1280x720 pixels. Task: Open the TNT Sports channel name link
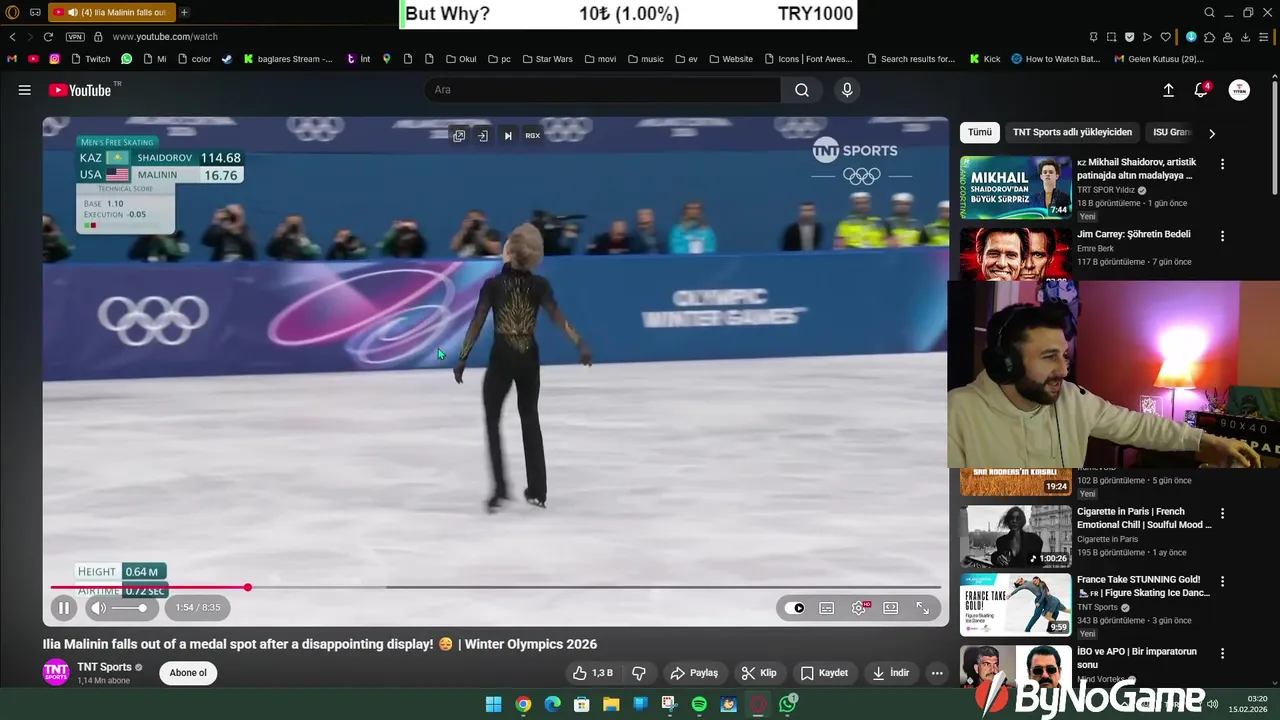tap(104, 667)
